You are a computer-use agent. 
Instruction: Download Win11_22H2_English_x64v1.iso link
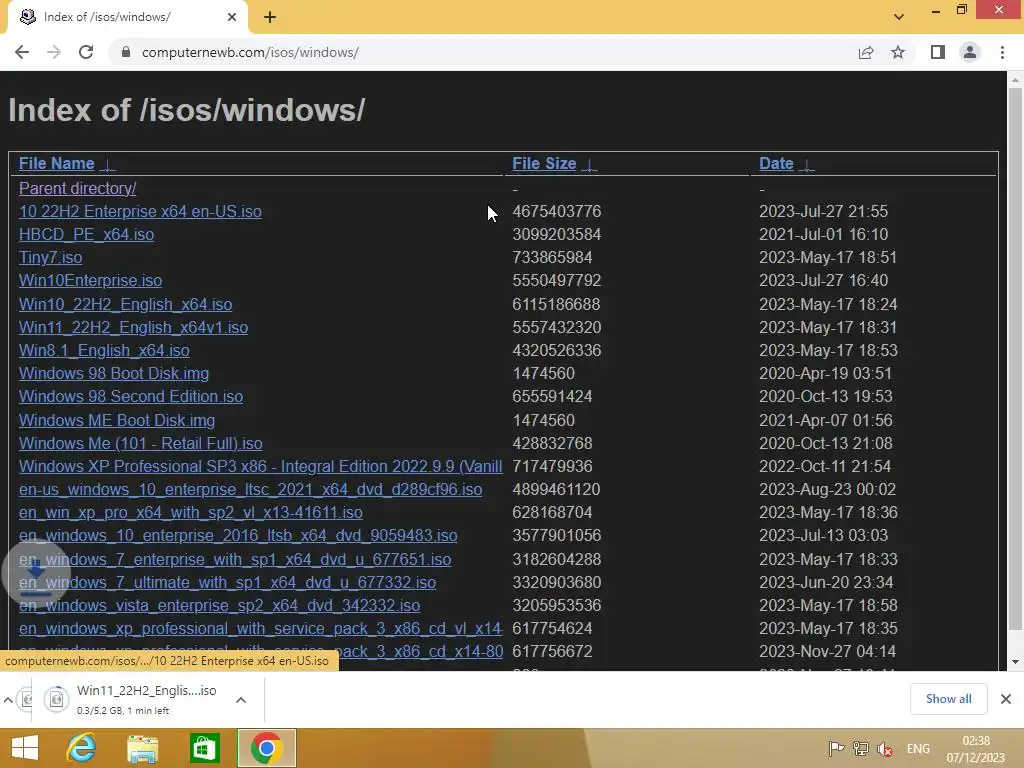[133, 327]
